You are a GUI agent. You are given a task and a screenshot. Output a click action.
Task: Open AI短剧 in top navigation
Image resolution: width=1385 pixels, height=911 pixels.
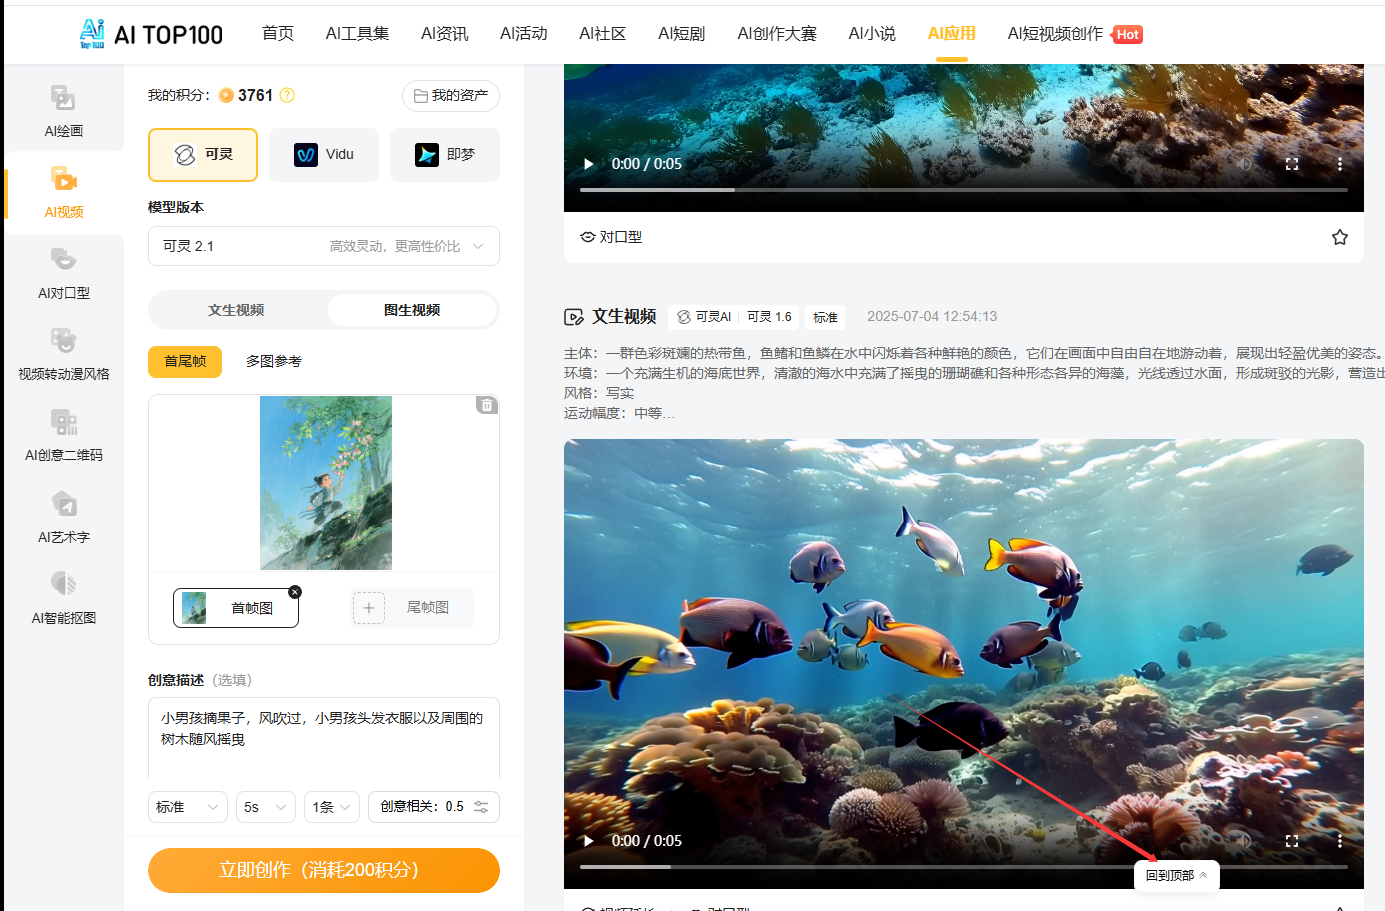pyautogui.click(x=682, y=34)
